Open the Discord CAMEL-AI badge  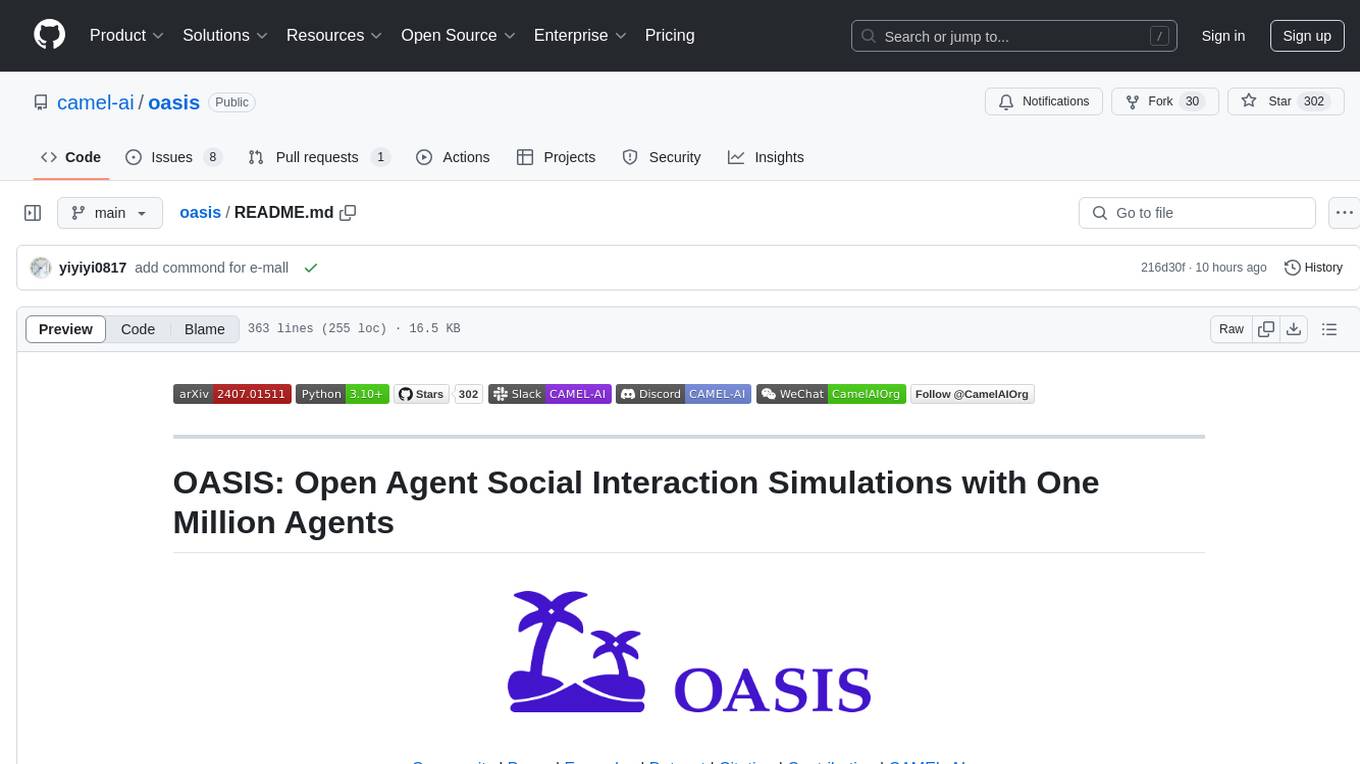[683, 394]
